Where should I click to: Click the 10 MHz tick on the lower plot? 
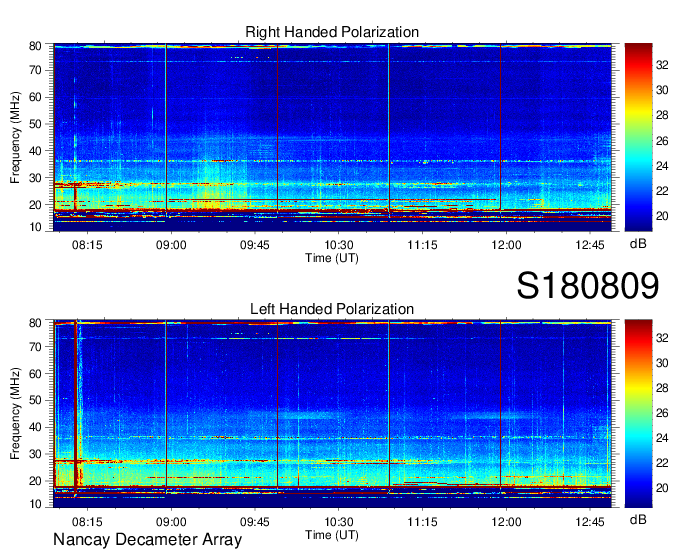point(35,504)
